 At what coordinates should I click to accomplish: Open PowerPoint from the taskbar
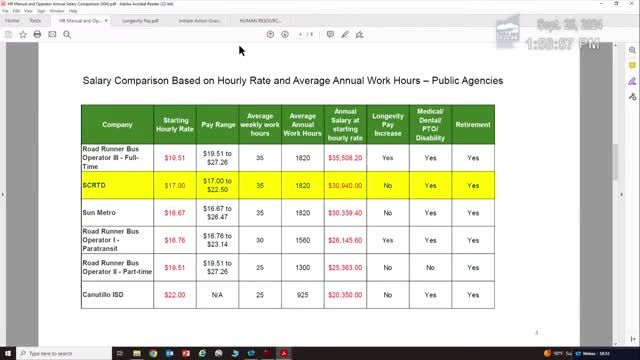[186, 353]
